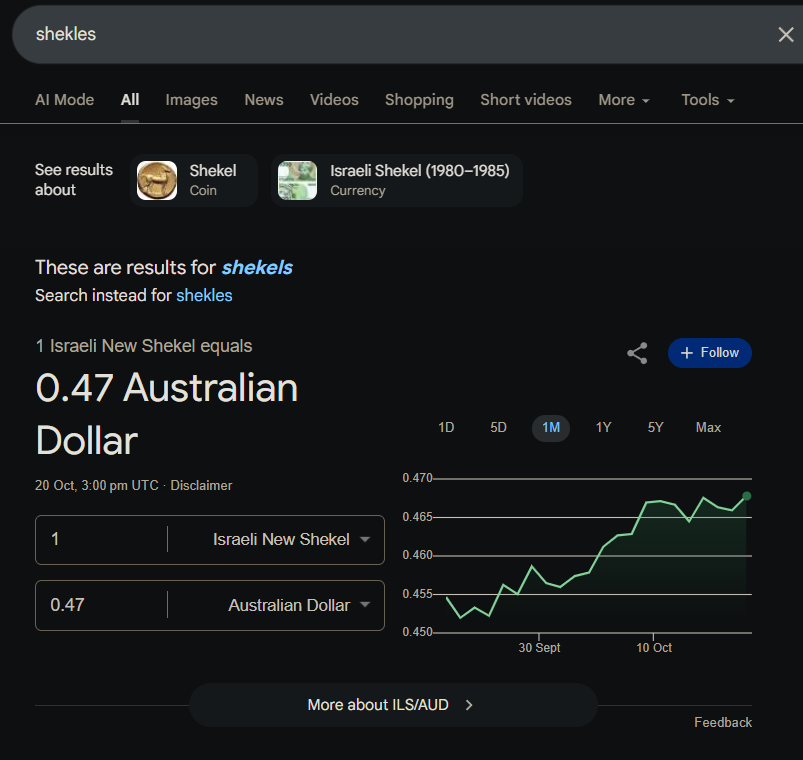Open More about ILS/AUD
This screenshot has width=803, height=760.
393,705
